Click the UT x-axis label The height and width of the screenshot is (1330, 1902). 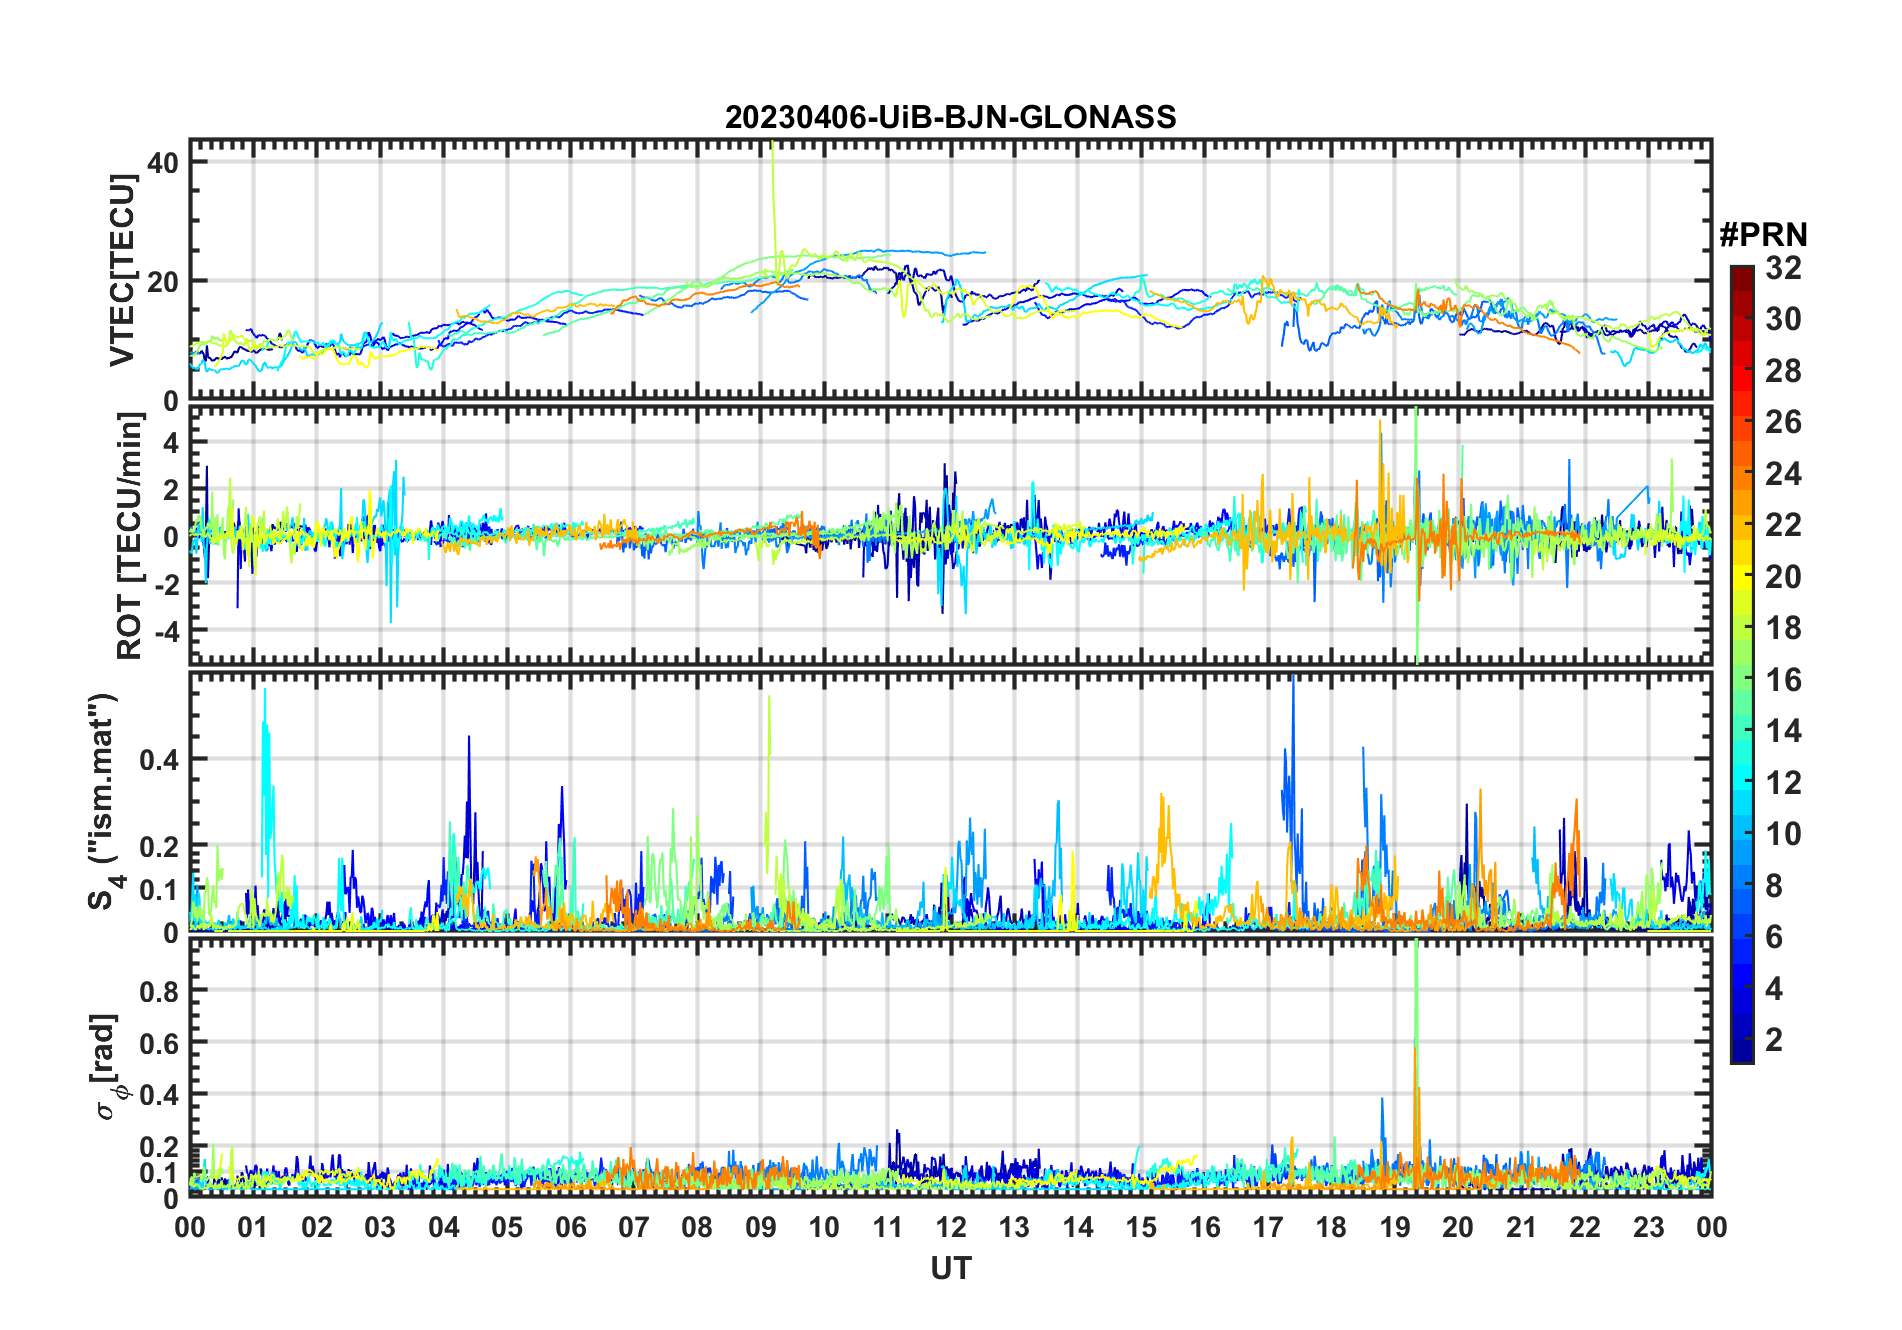(950, 1269)
